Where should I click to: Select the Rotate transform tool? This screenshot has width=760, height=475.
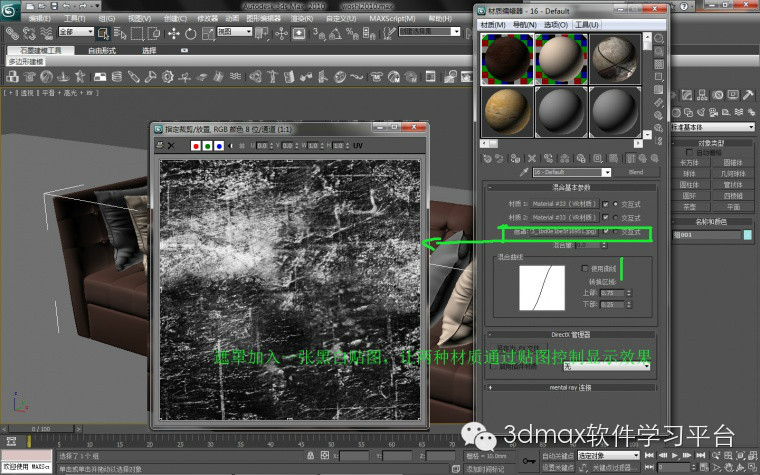point(190,33)
